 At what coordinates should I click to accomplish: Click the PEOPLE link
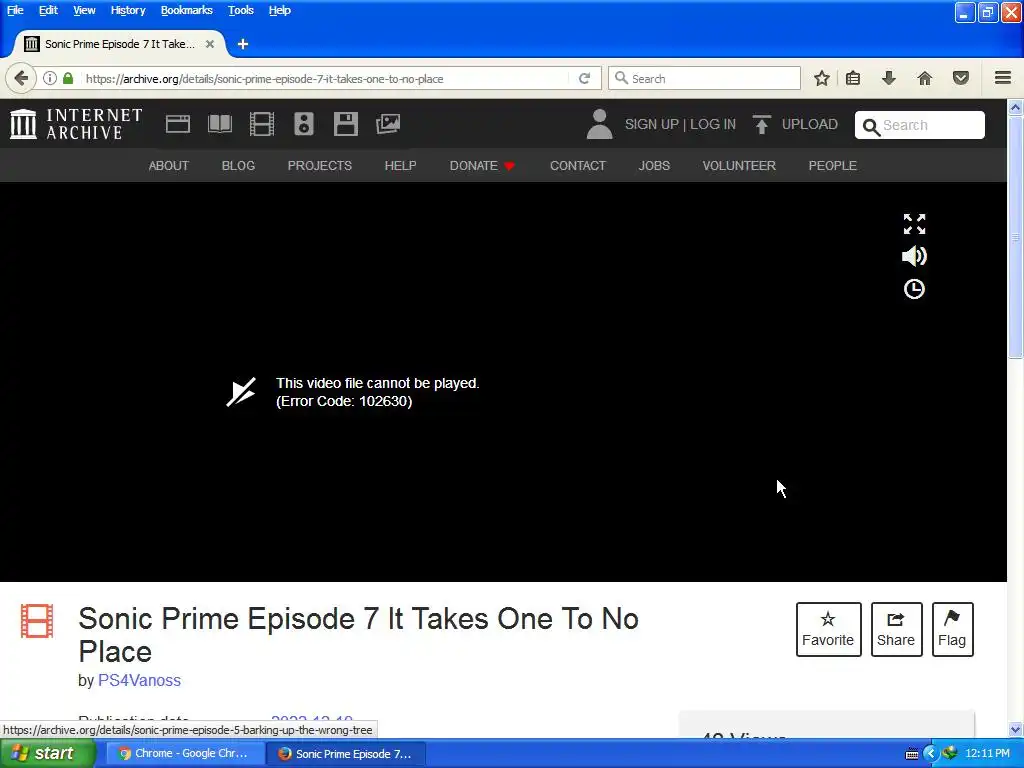pyautogui.click(x=833, y=166)
